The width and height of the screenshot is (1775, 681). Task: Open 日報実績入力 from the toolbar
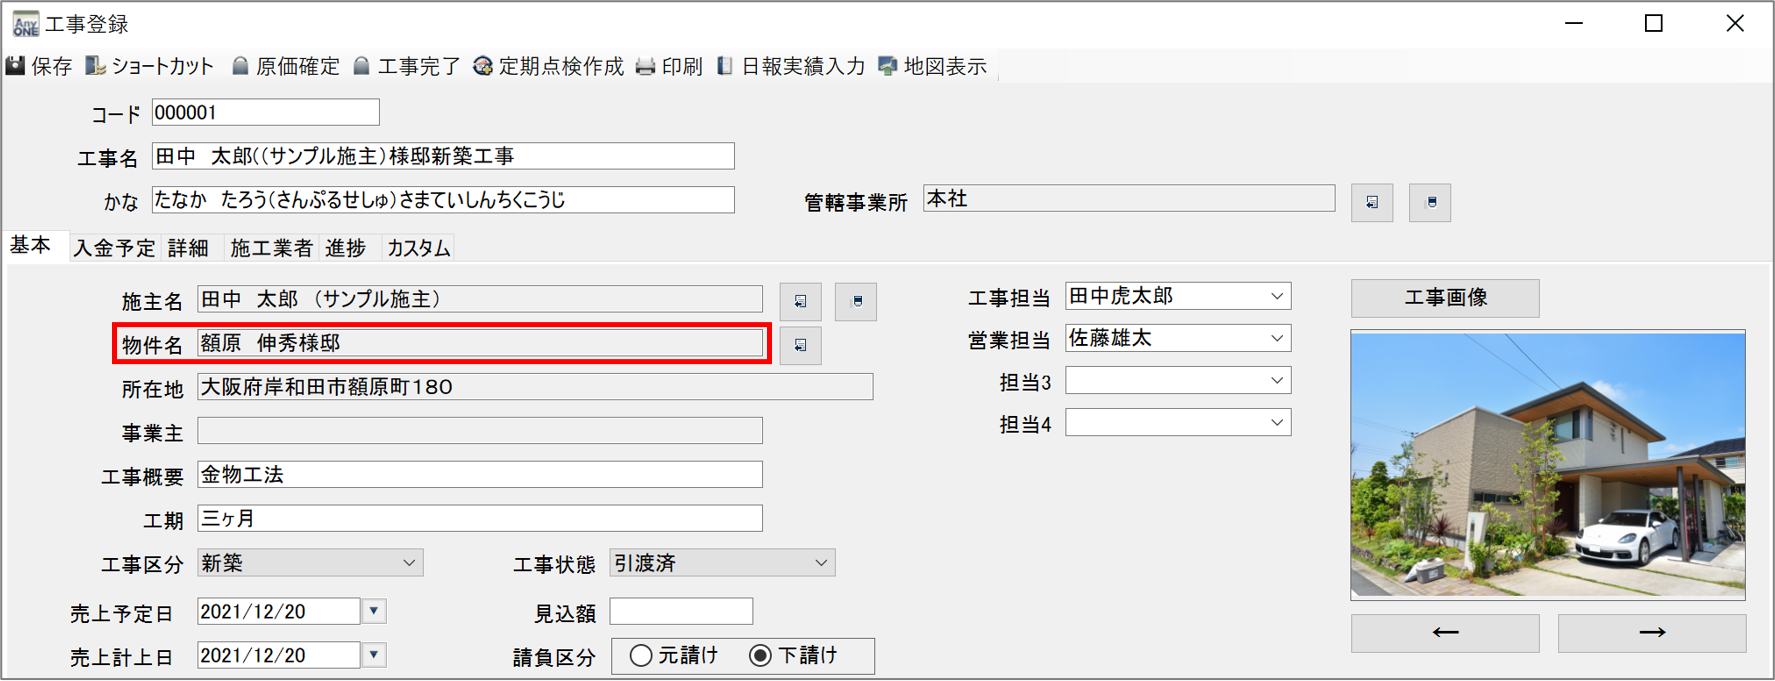pos(725,66)
